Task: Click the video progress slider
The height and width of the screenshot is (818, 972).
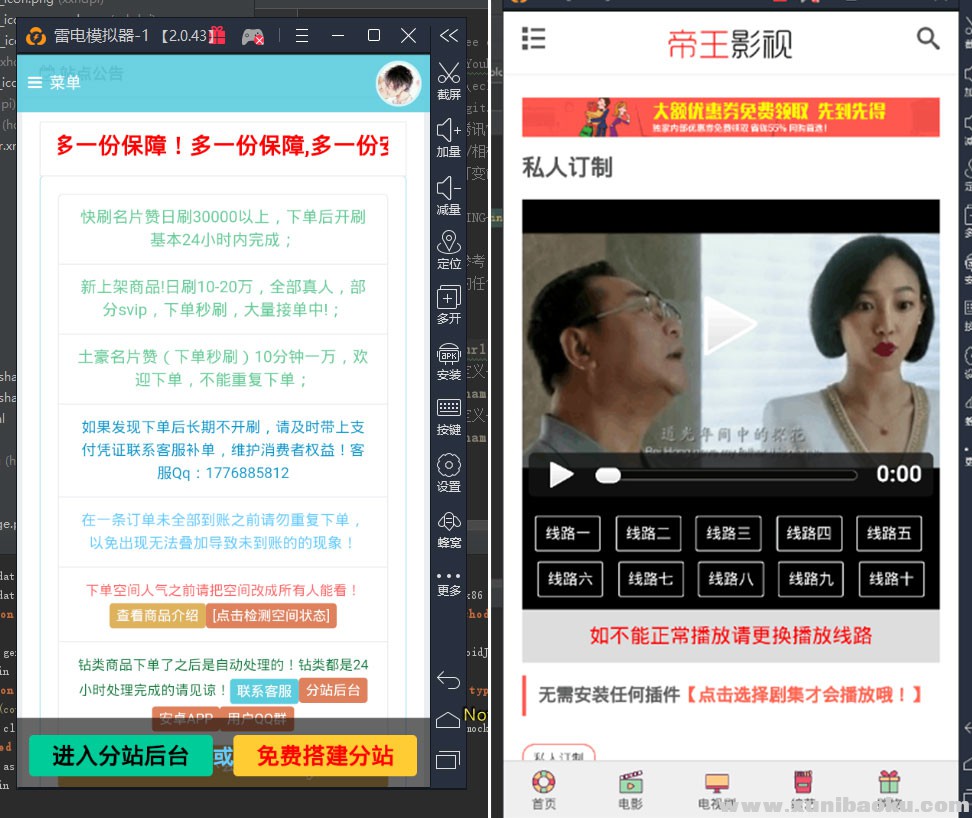Action: coord(727,475)
